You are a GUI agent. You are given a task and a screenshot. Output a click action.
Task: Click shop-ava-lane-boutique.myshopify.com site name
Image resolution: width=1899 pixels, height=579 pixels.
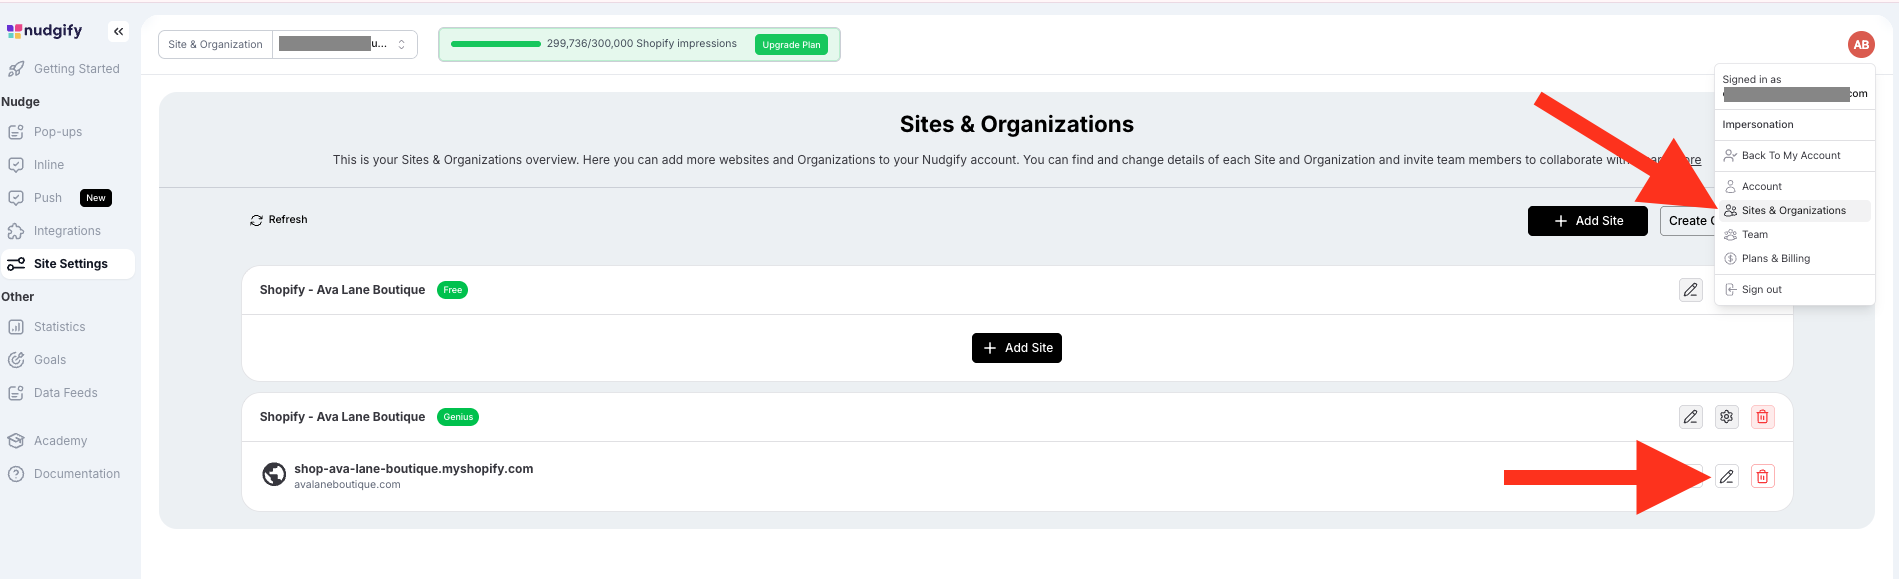[x=413, y=469]
